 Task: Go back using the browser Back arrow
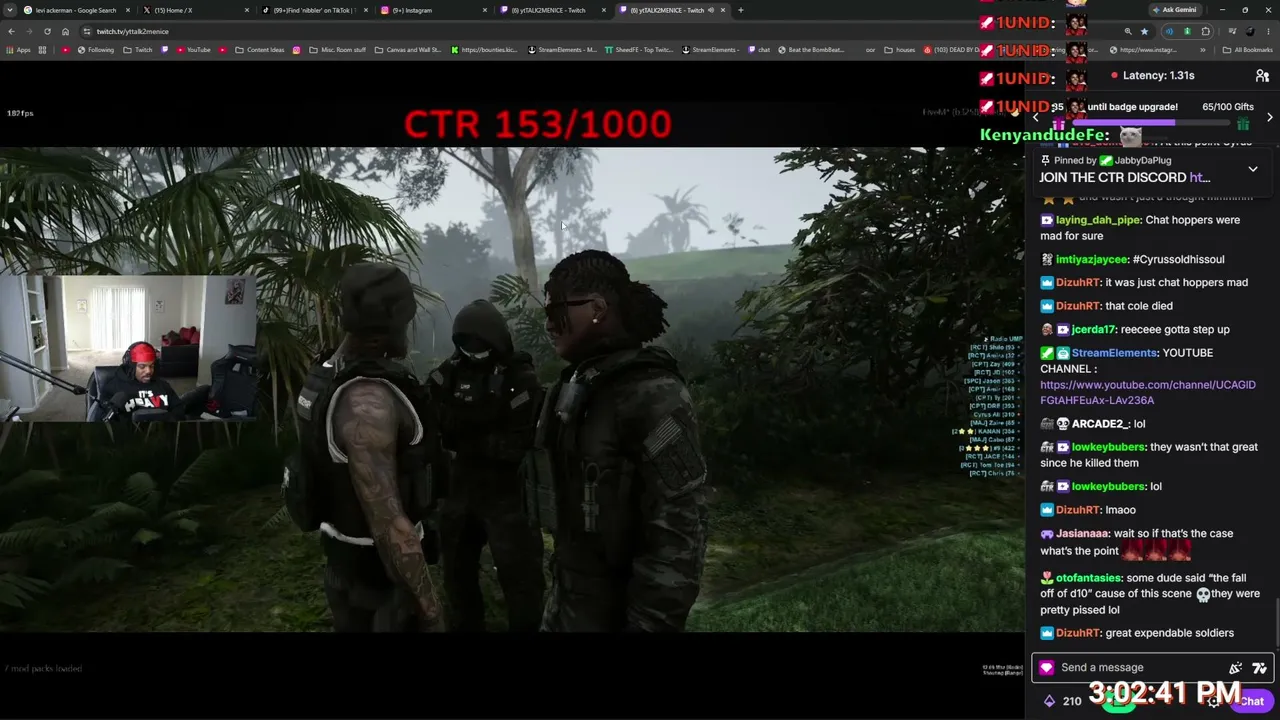pos(11,31)
